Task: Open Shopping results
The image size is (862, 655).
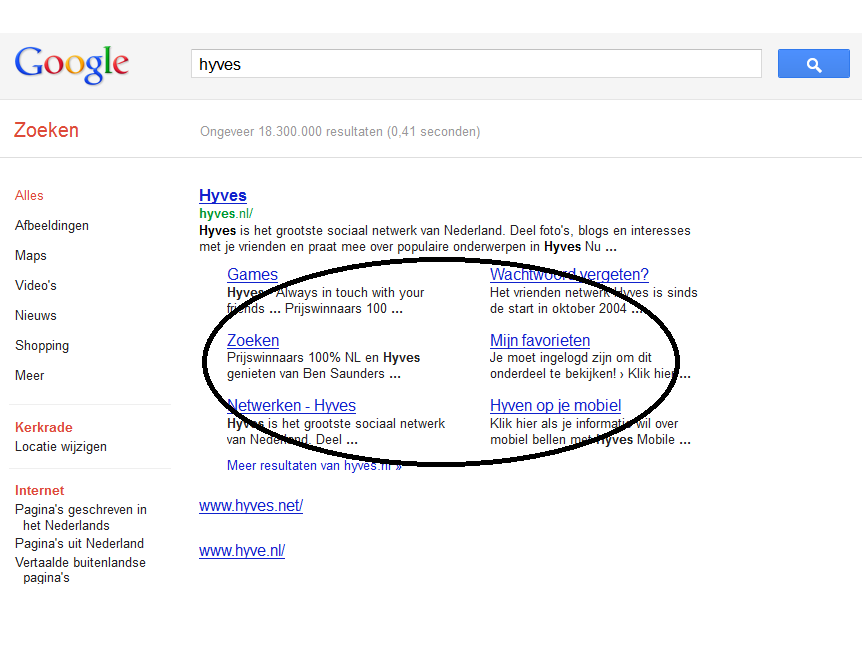Action: [42, 345]
